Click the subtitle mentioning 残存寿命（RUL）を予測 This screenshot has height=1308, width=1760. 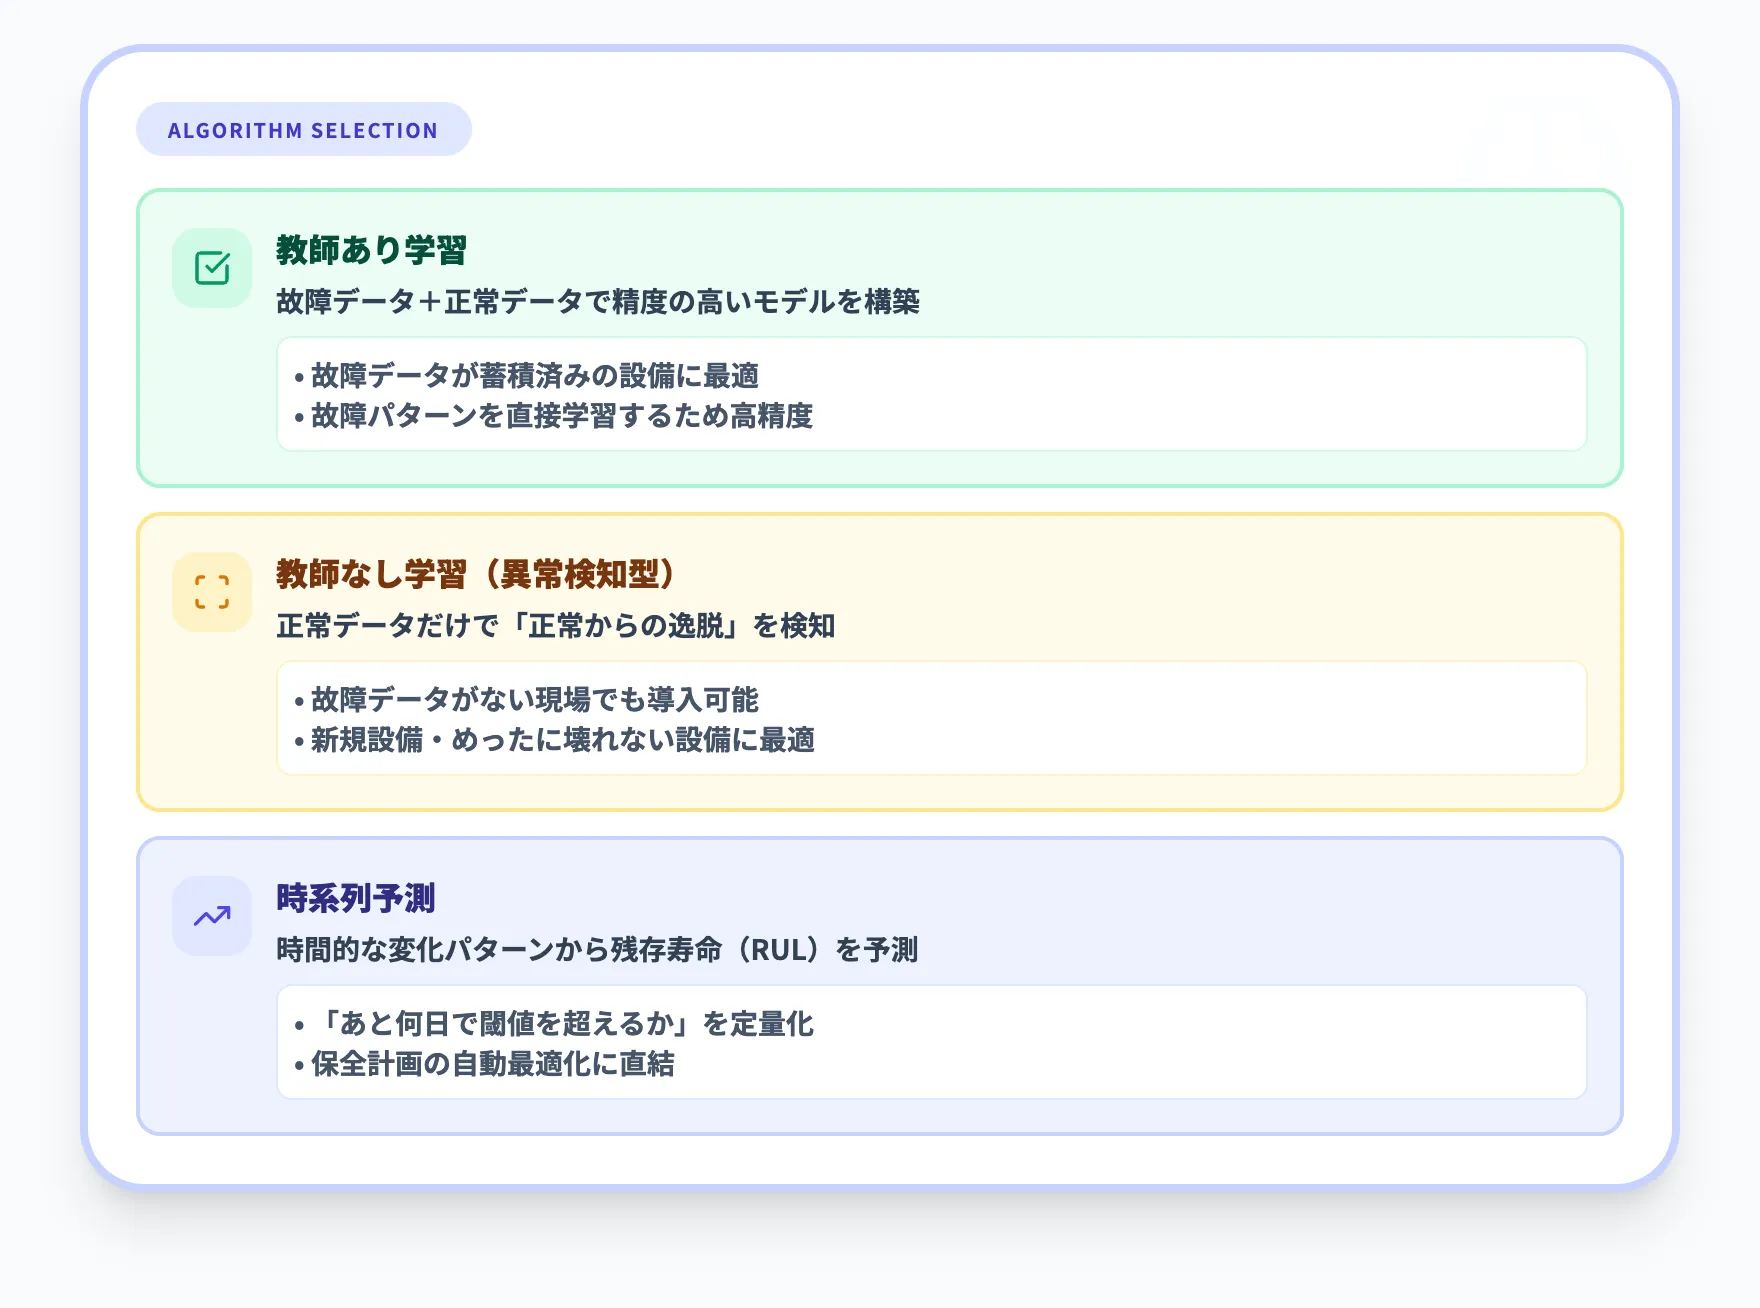[596, 950]
